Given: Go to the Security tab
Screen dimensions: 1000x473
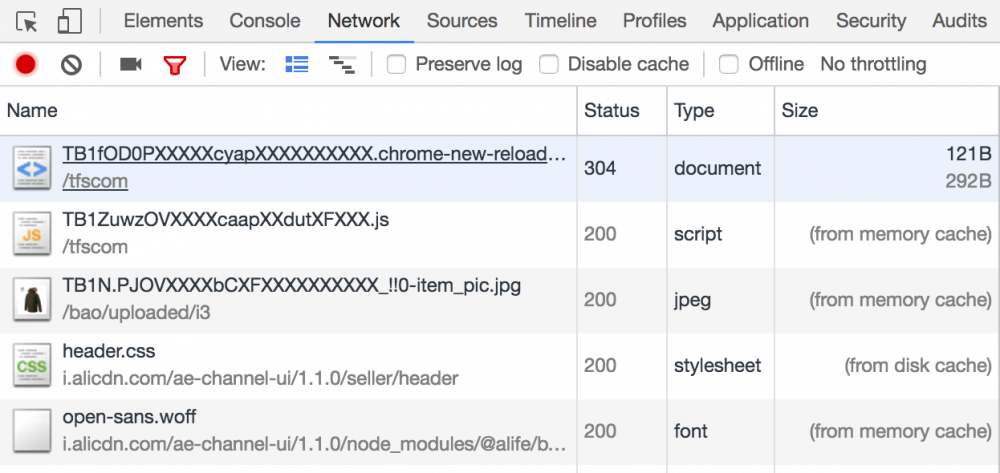Looking at the screenshot, I should point(871,21).
